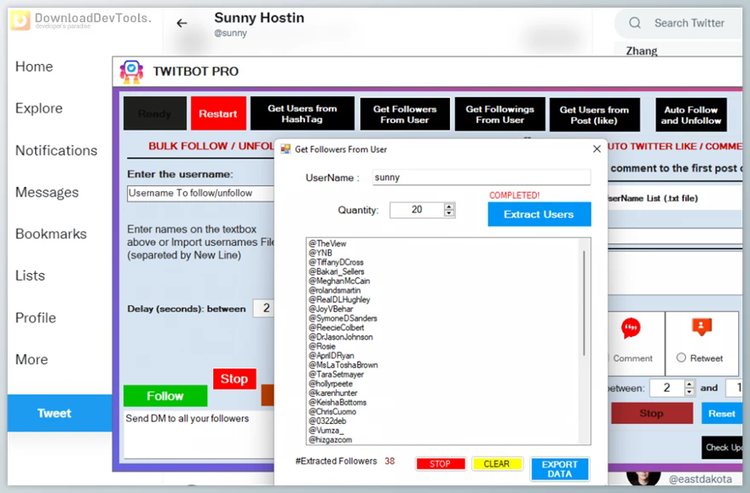Click the blue Extract Users button

(539, 214)
